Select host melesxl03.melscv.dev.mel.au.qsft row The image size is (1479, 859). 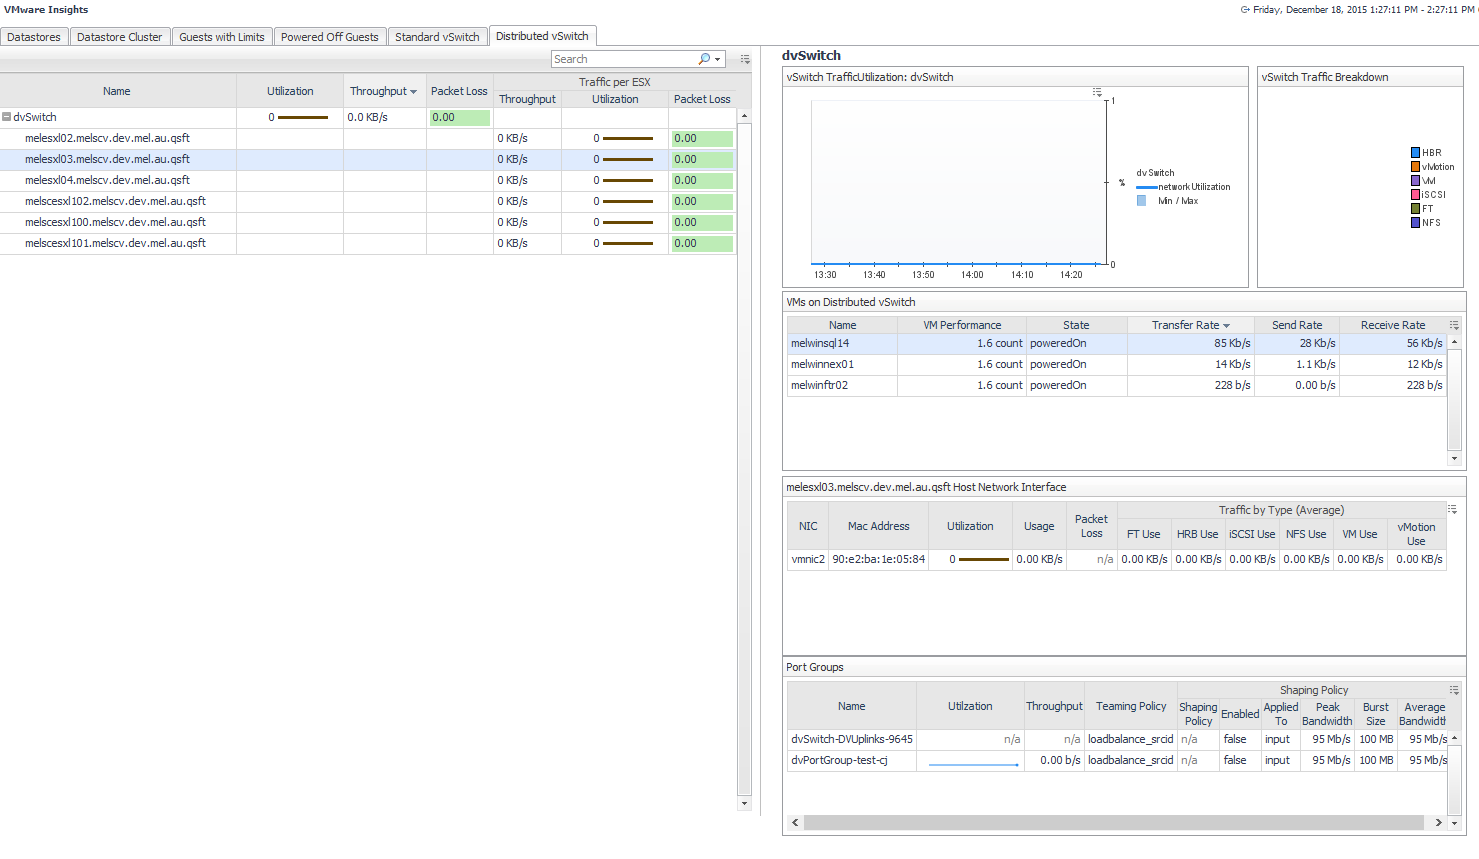click(368, 159)
